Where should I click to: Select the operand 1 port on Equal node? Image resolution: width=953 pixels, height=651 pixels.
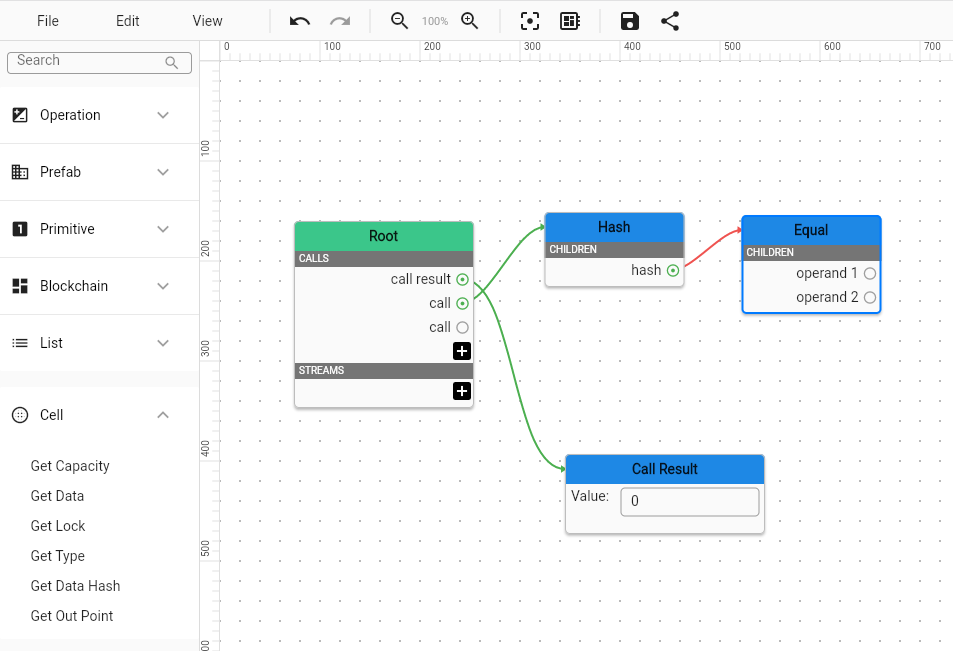[x=869, y=273]
